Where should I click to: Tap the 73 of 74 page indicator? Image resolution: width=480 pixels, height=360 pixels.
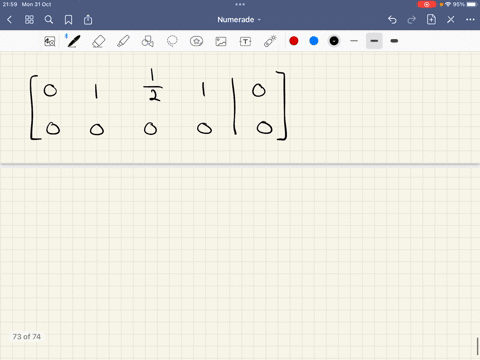tap(27, 337)
